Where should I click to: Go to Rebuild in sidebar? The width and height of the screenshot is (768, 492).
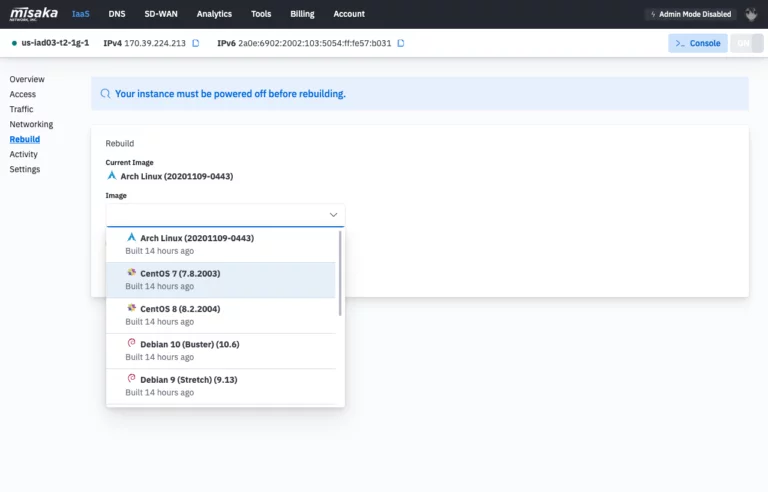coord(24,139)
